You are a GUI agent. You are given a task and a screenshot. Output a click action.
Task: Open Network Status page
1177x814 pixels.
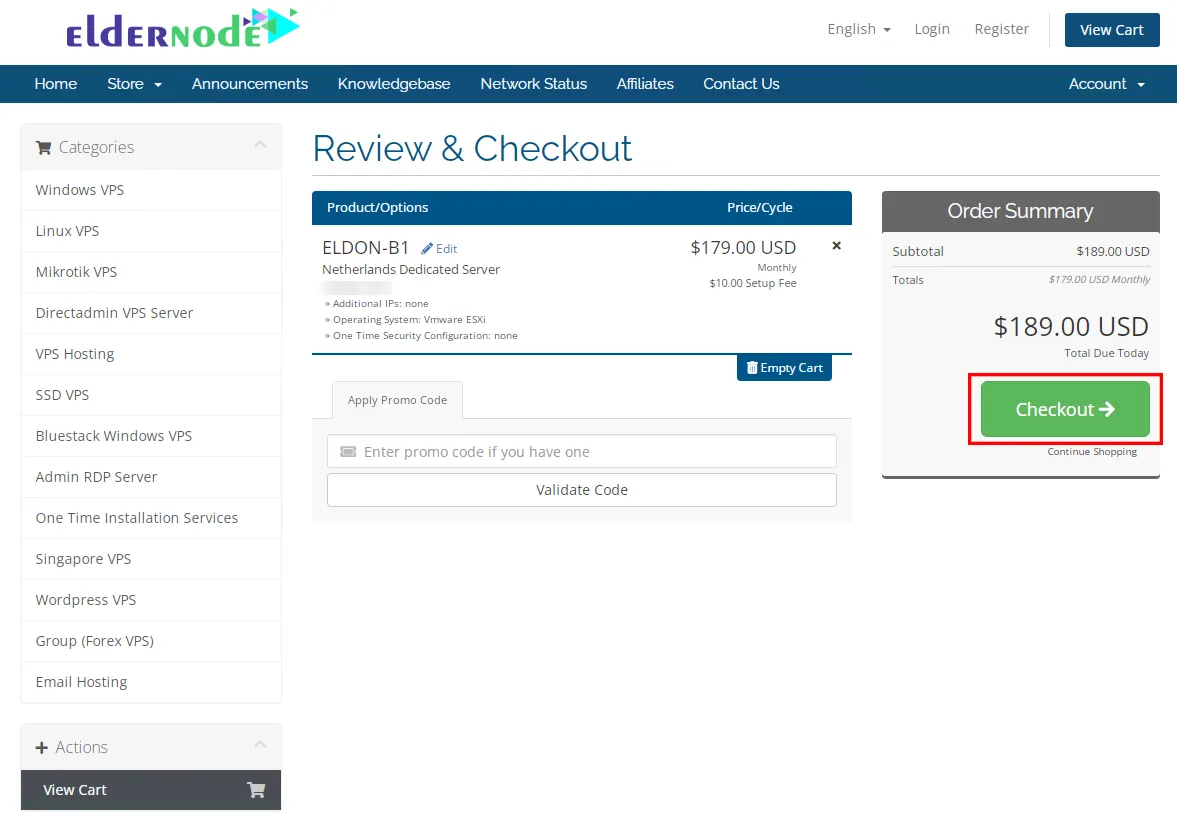[x=534, y=84]
